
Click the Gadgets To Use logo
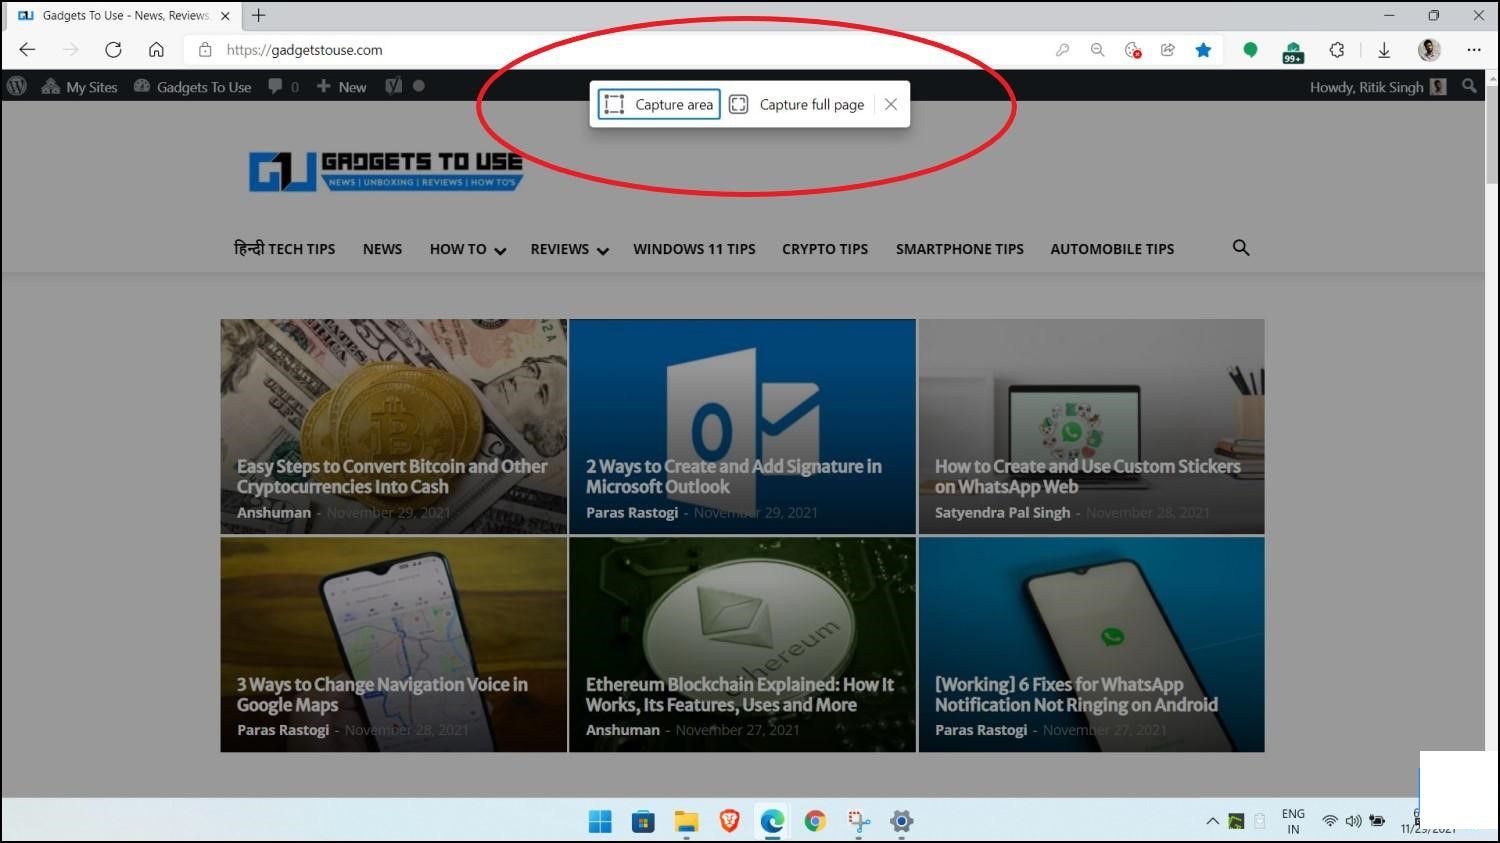(x=386, y=171)
